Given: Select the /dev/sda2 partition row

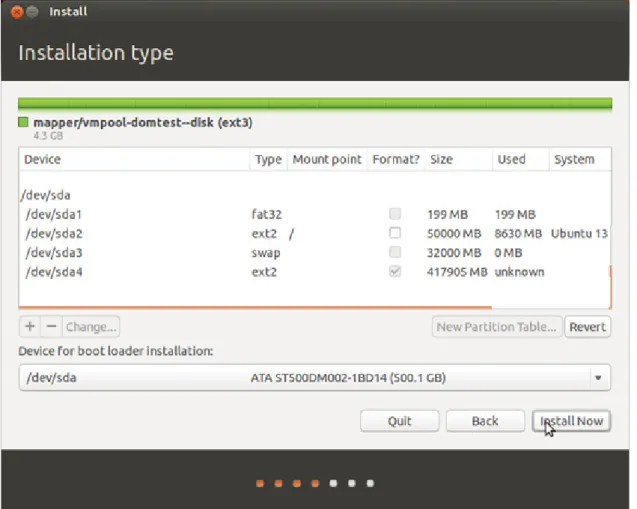Looking at the screenshot, I should click(314, 233).
